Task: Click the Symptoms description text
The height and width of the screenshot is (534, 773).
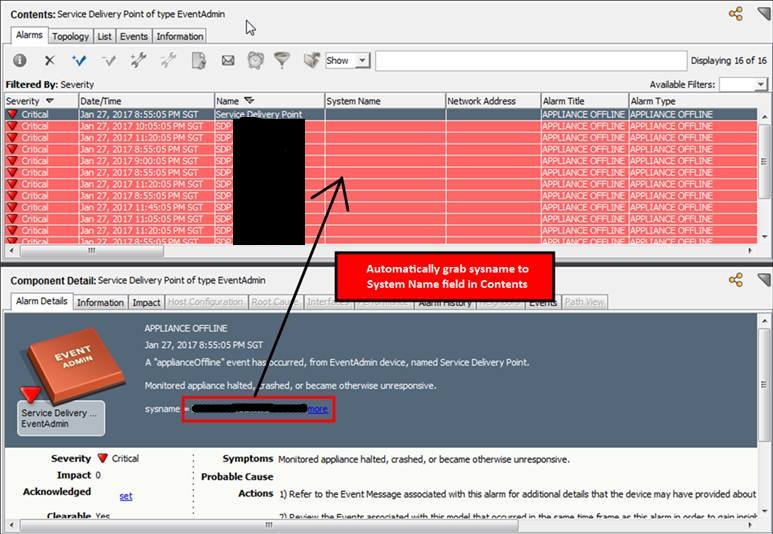Action: 424,460
